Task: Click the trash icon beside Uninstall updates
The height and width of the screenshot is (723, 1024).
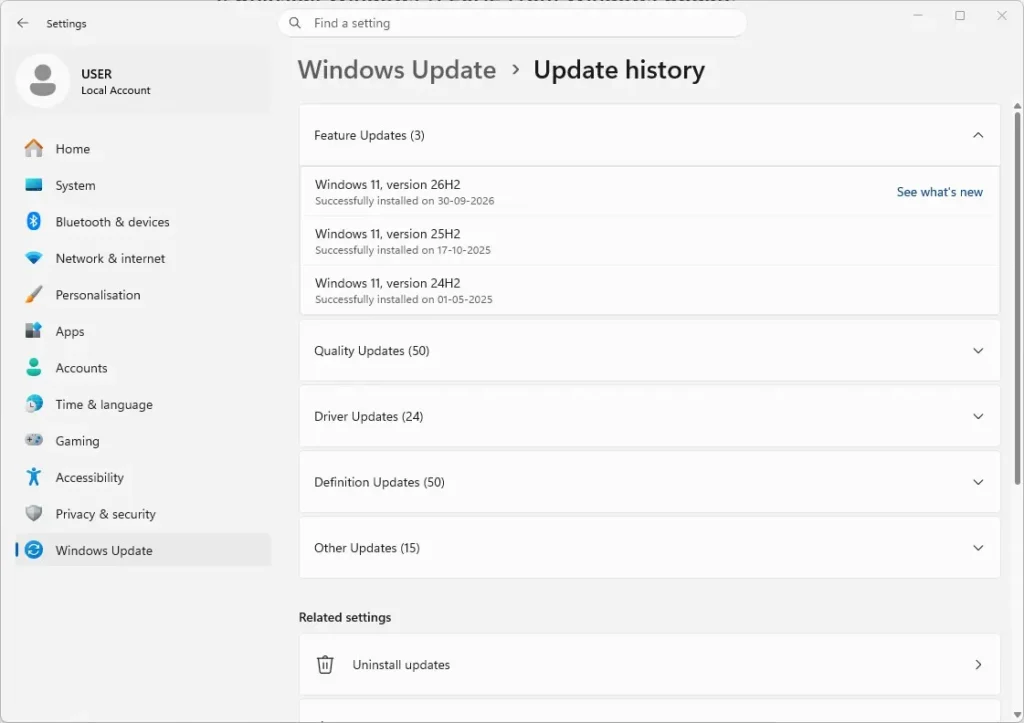Action: coord(325,664)
